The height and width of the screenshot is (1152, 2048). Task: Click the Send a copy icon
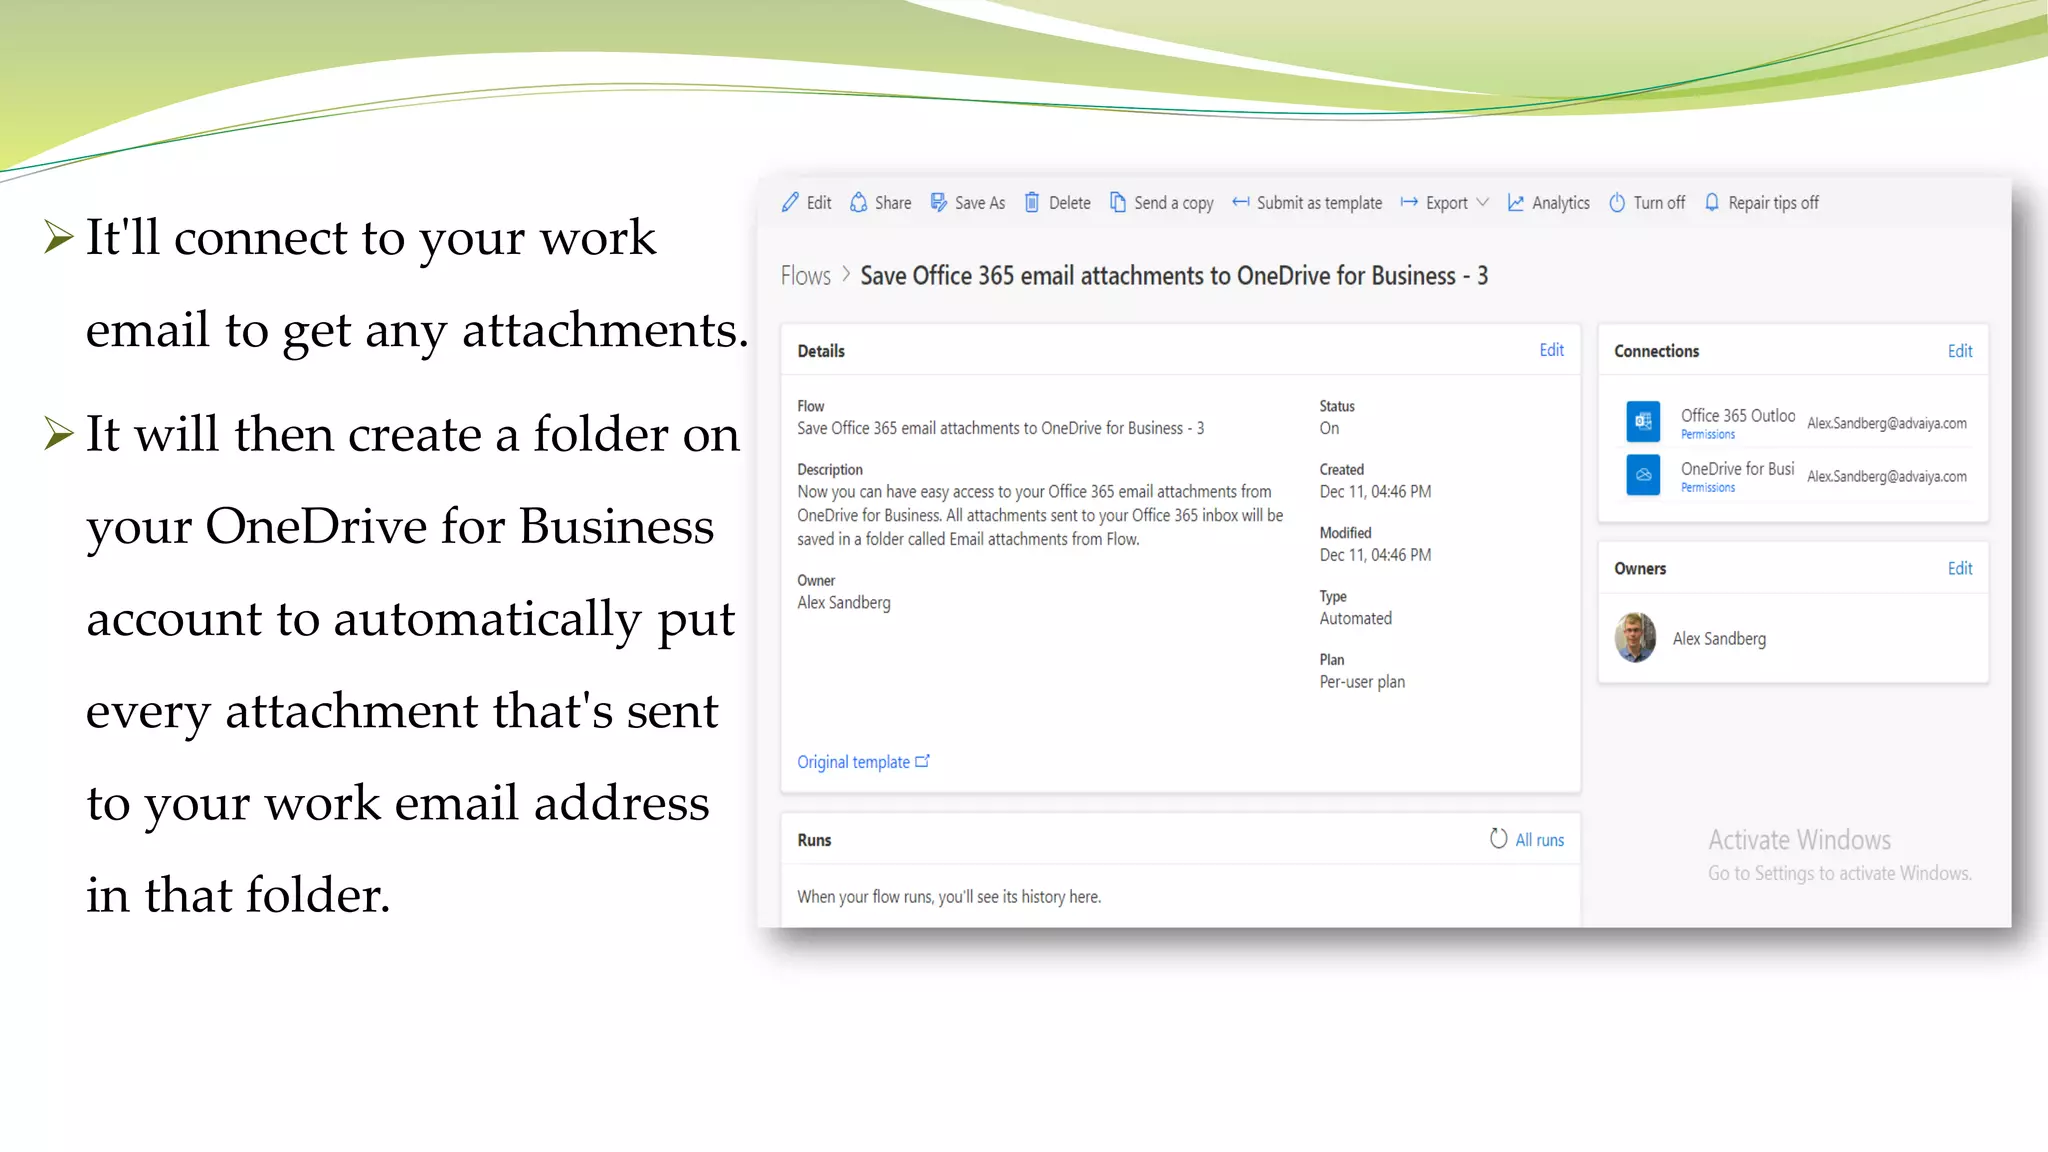pos(1117,202)
